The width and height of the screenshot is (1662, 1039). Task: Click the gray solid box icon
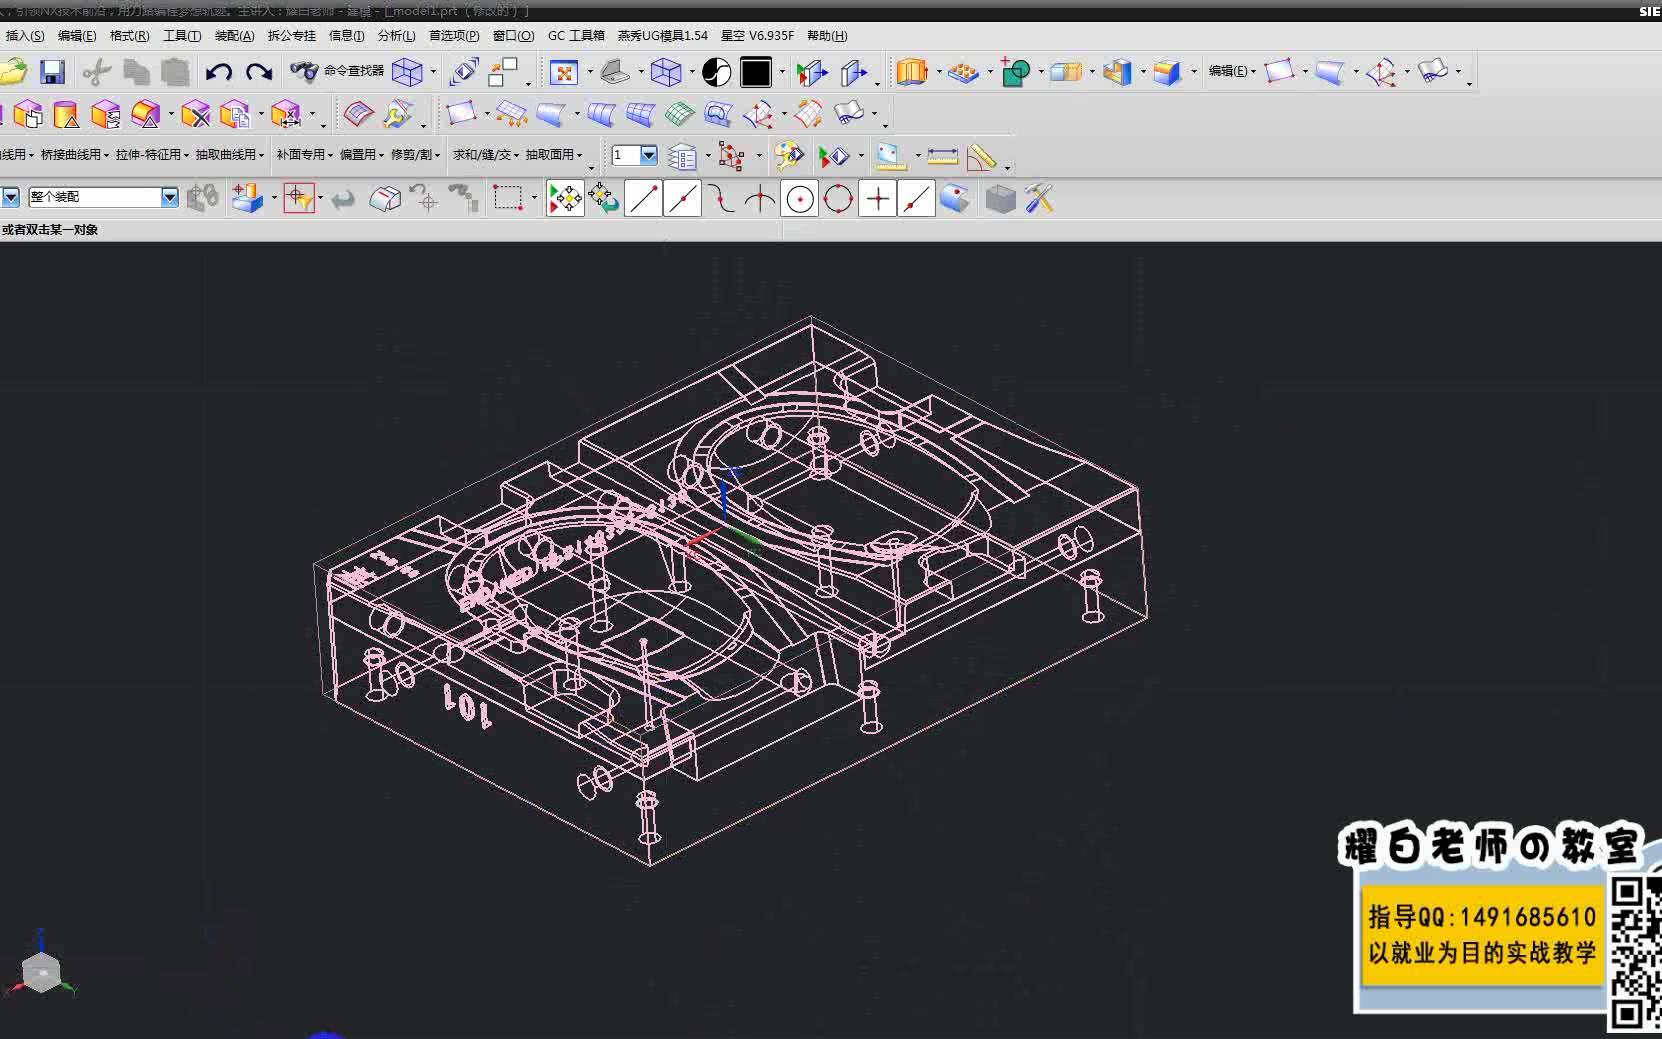click(1000, 199)
